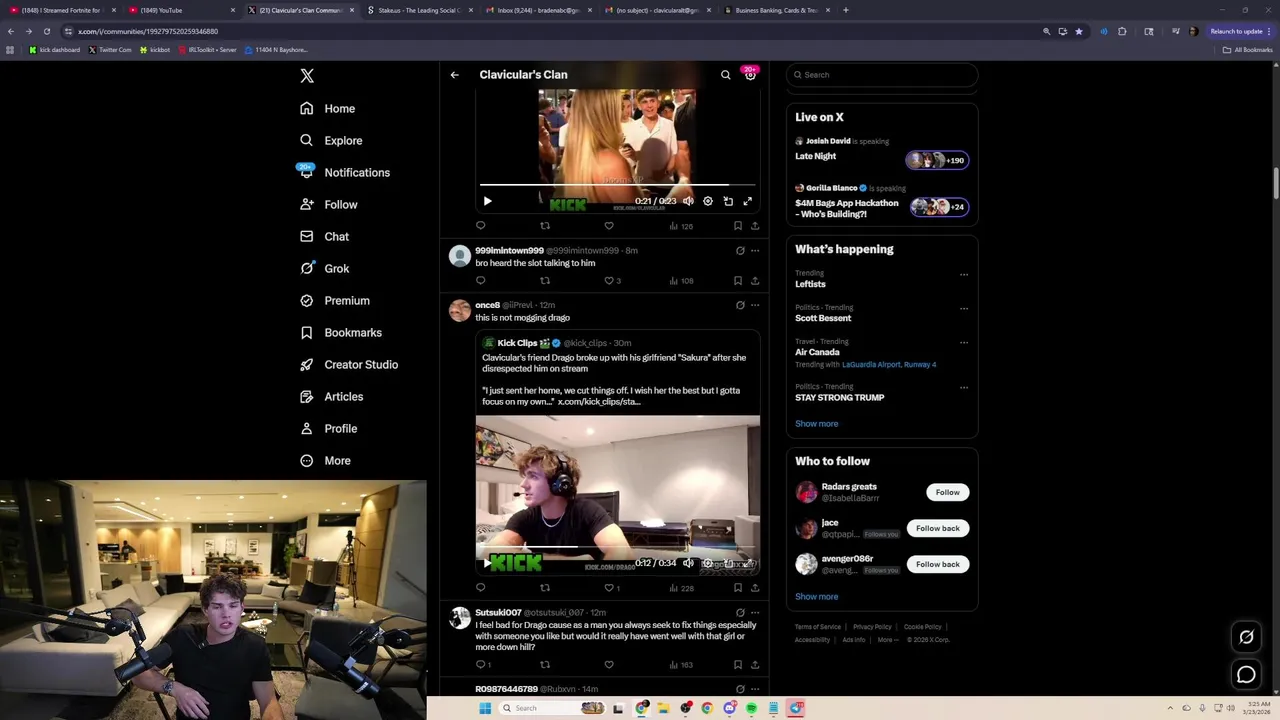1280x720 pixels.
Task: Like the once8 post with 1 like
Action: pos(609,588)
